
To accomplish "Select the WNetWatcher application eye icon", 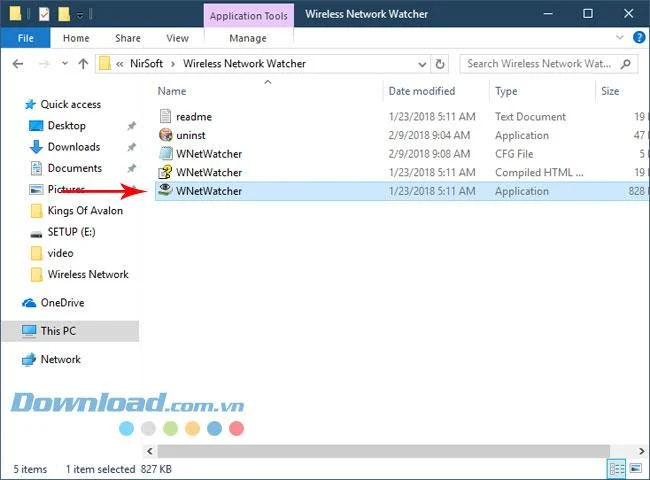I will click(165, 190).
